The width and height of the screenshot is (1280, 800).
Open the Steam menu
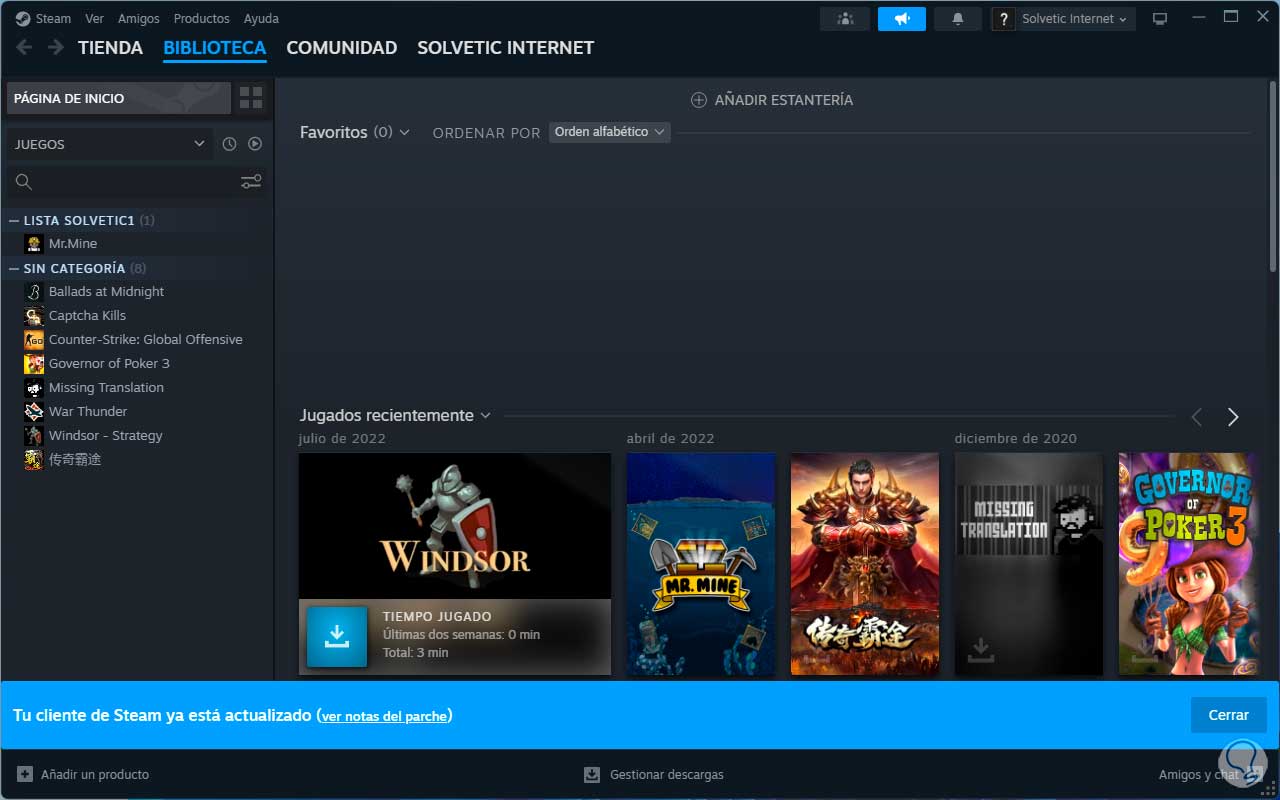(53, 18)
